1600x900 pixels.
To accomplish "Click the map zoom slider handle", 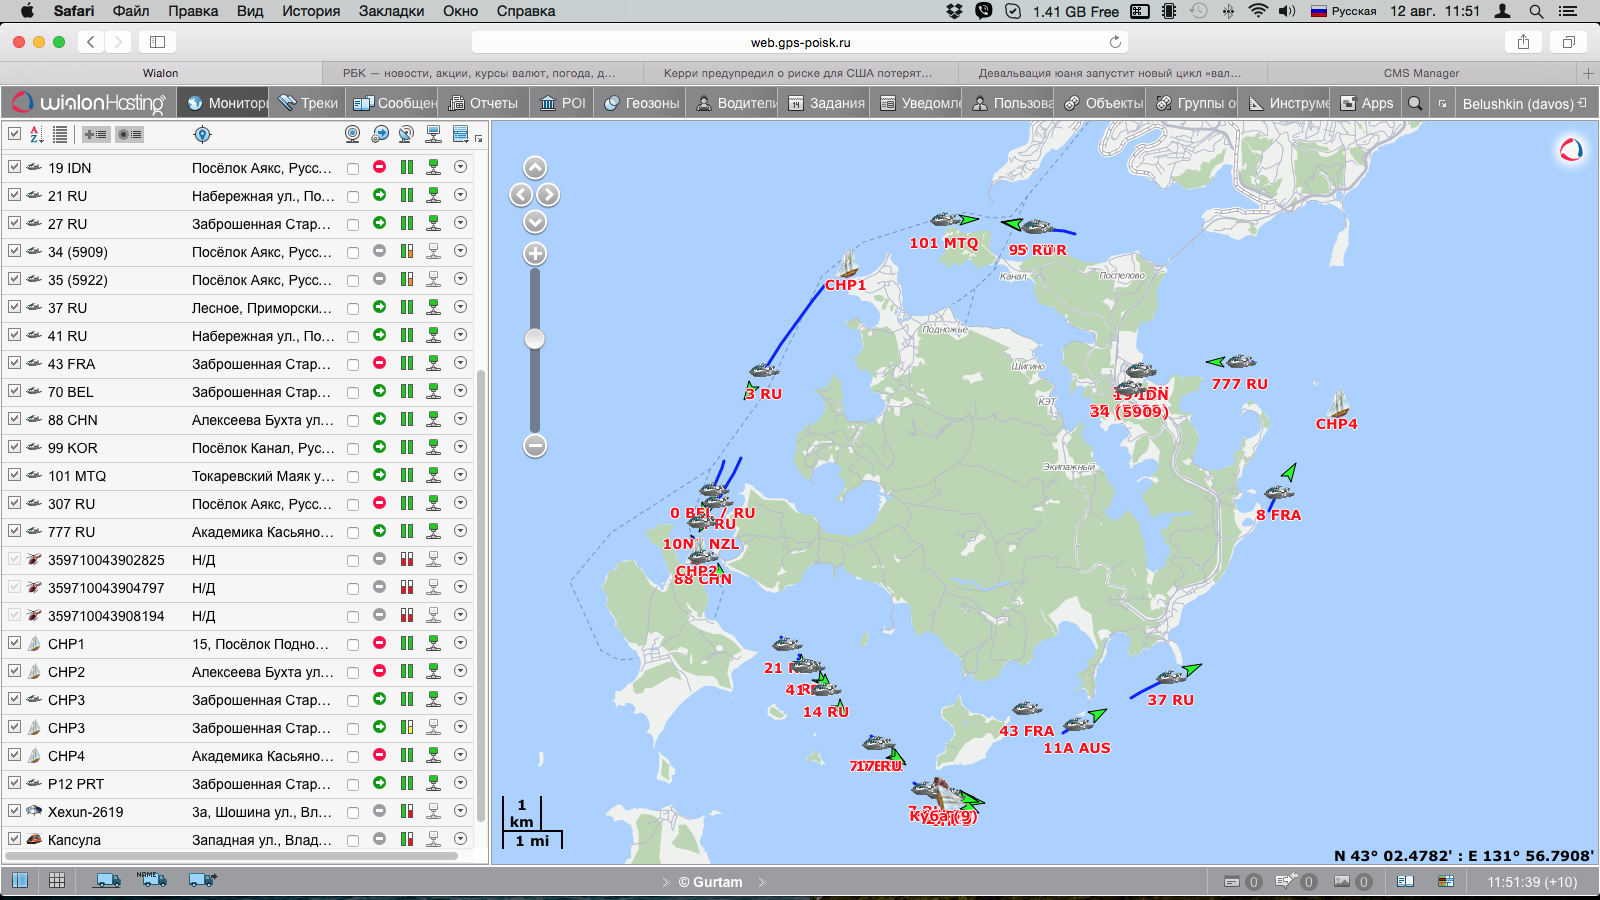I will (535, 339).
